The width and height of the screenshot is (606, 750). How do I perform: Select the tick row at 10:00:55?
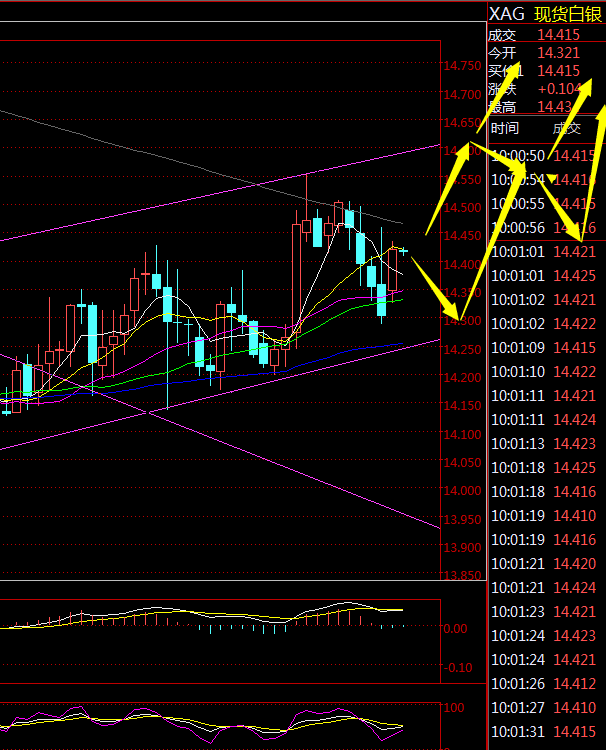click(x=543, y=204)
